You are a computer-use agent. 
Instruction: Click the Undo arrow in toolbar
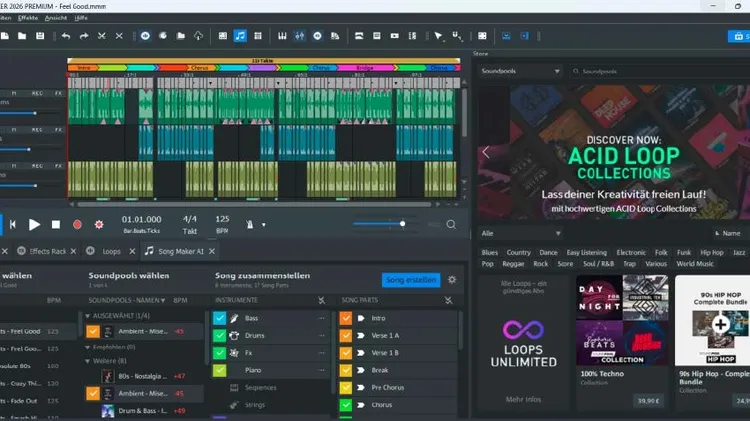[x=66, y=36]
